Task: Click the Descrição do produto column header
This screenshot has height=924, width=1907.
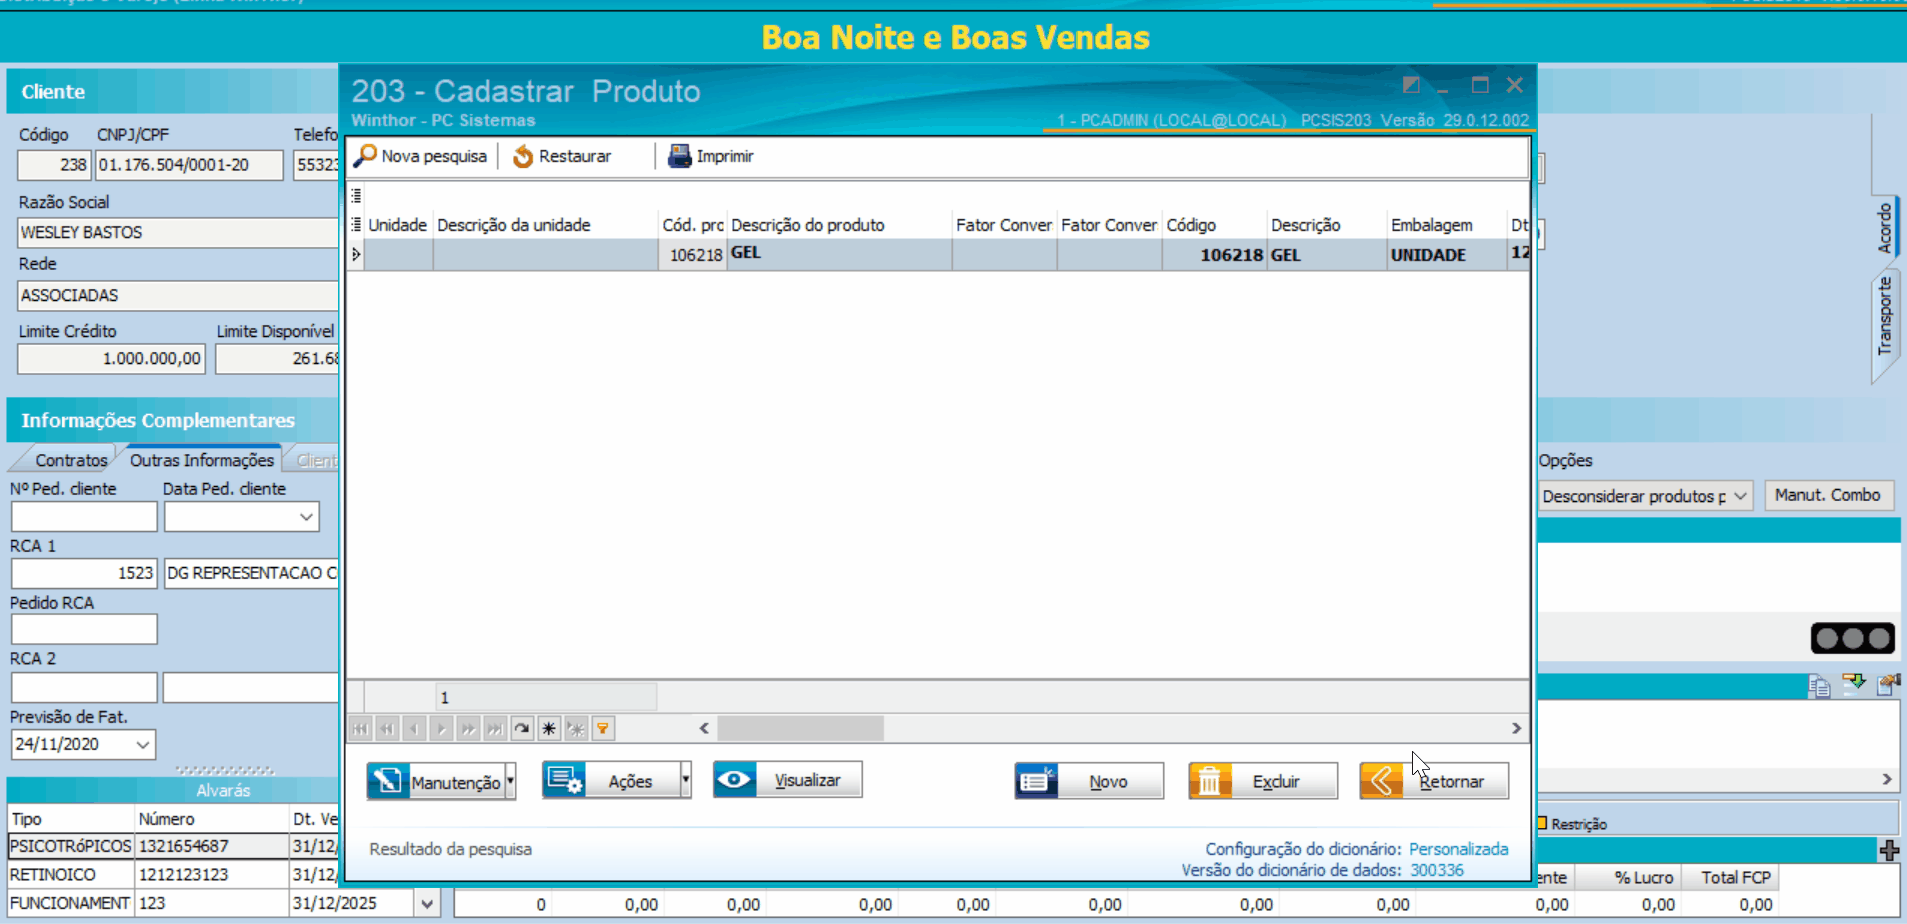Action: click(839, 225)
